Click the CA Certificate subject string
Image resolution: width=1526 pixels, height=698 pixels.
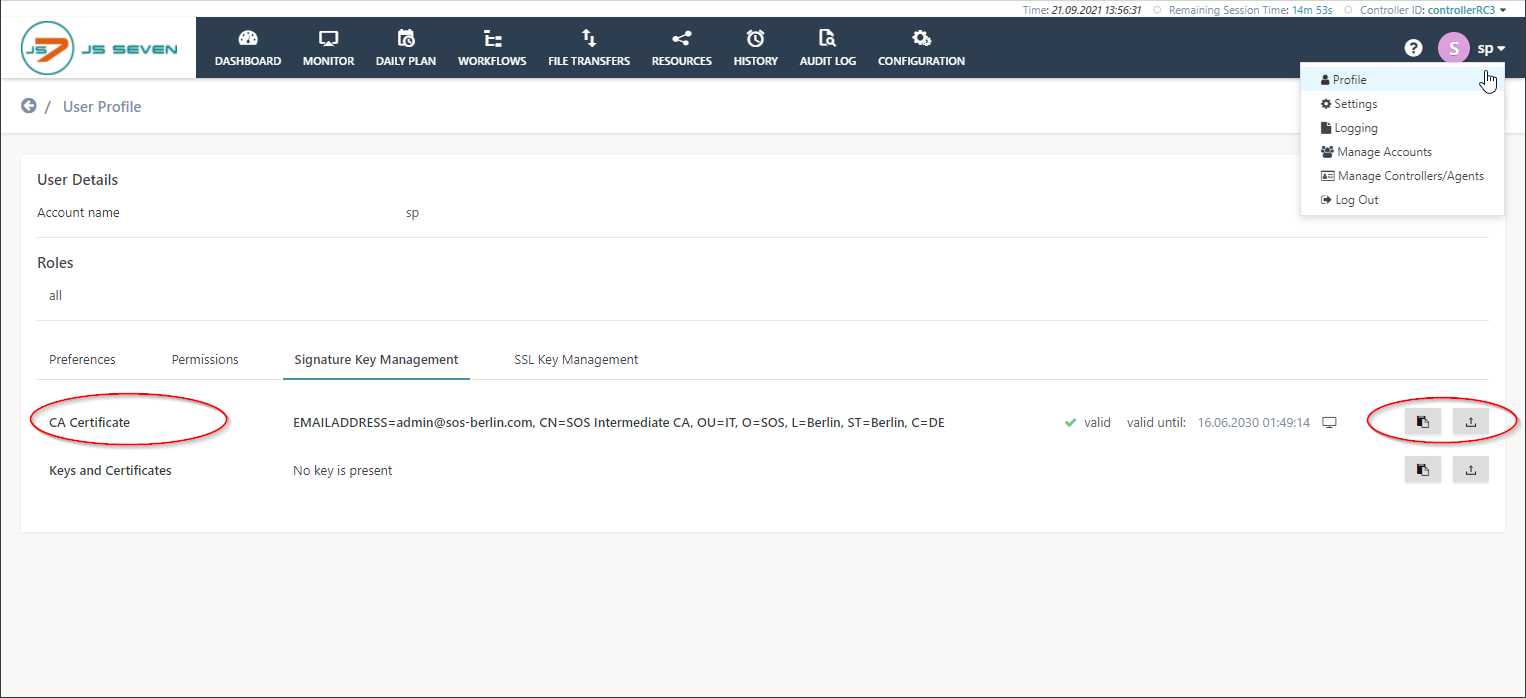619,422
